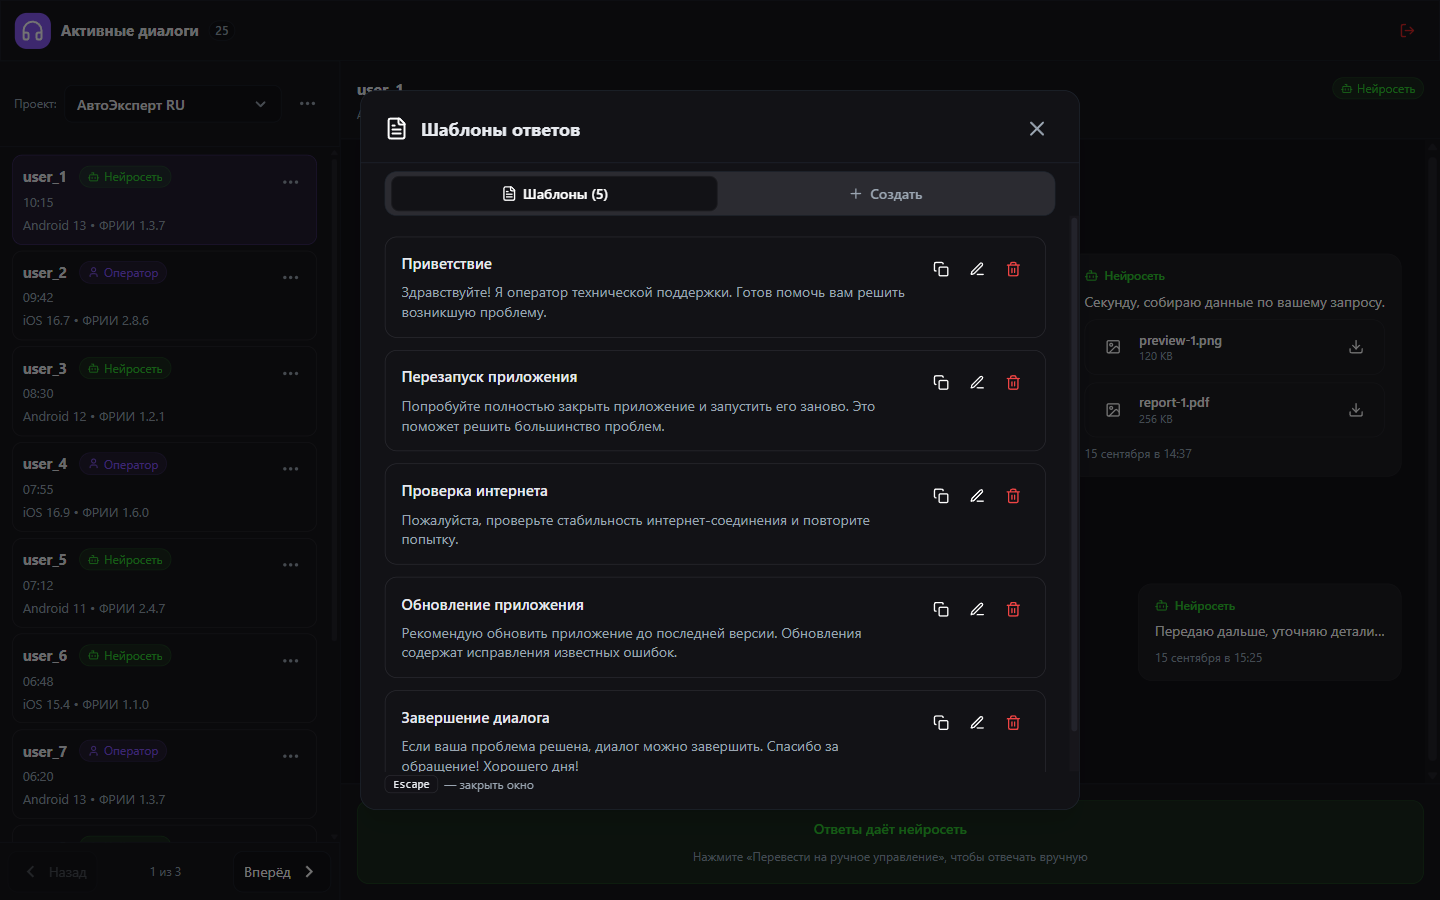Open the Создать tab
This screenshot has width=1440, height=900.
click(885, 194)
